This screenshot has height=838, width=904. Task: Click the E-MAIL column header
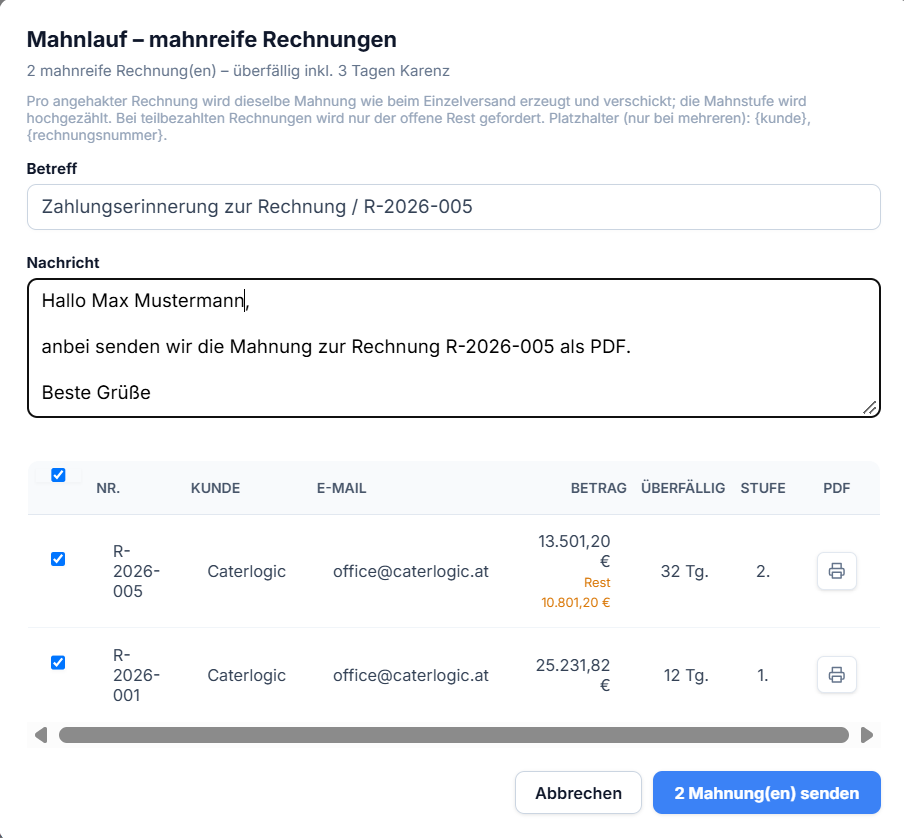click(x=341, y=488)
